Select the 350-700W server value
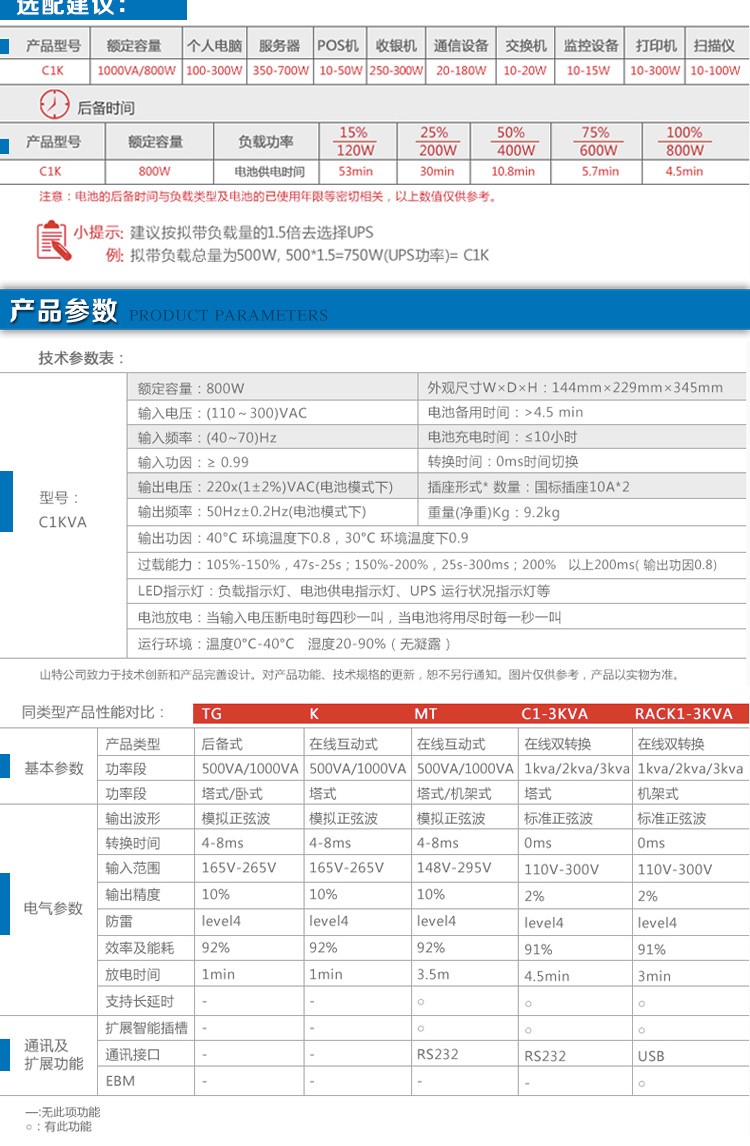This screenshot has height=1146, width=750. (281, 71)
